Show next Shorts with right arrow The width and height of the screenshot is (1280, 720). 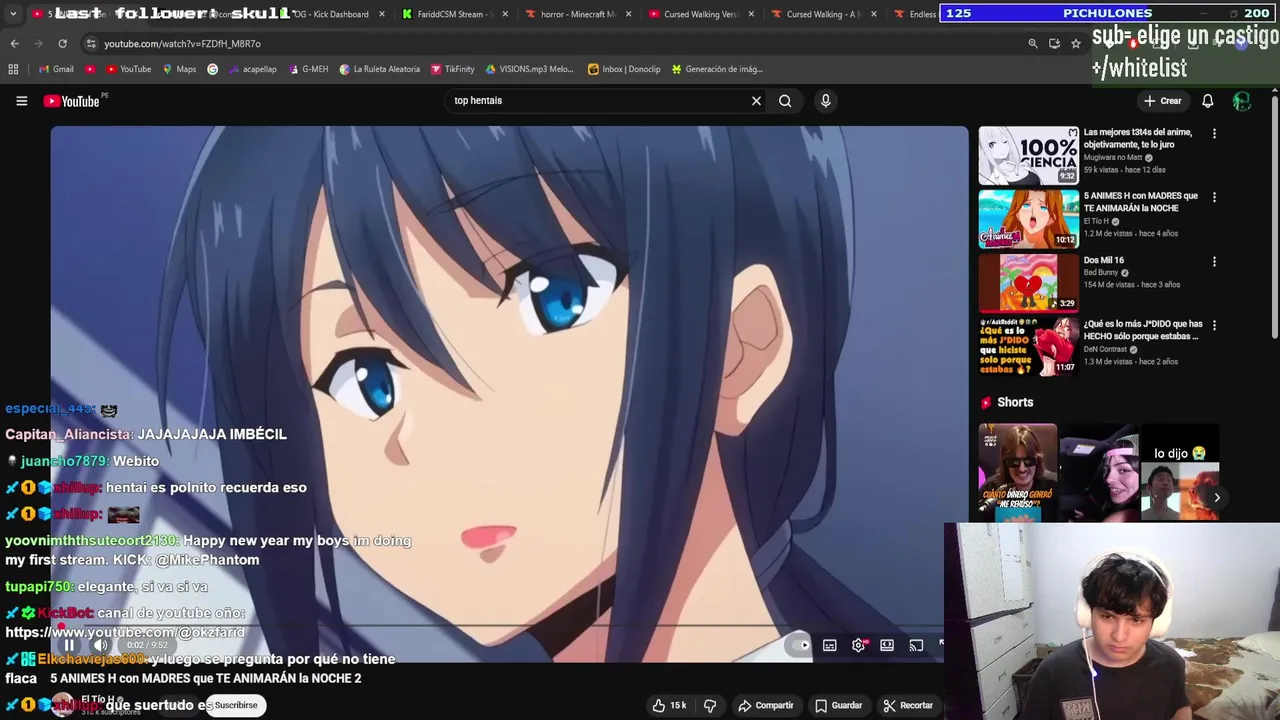(x=1217, y=497)
